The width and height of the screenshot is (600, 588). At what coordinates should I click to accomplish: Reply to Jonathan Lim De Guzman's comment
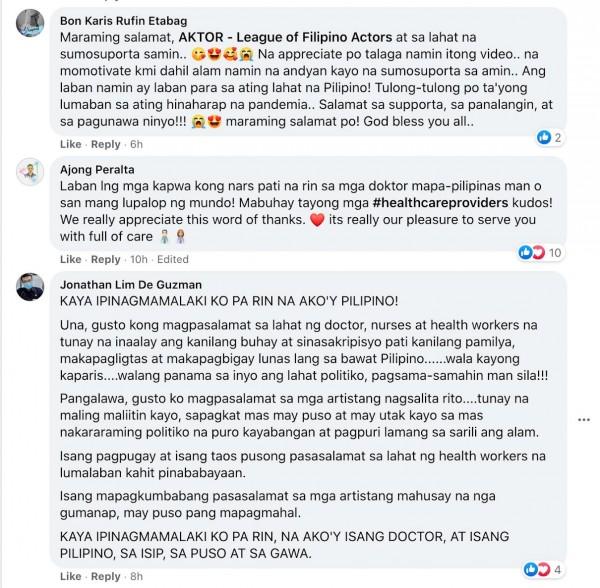[x=106, y=576]
